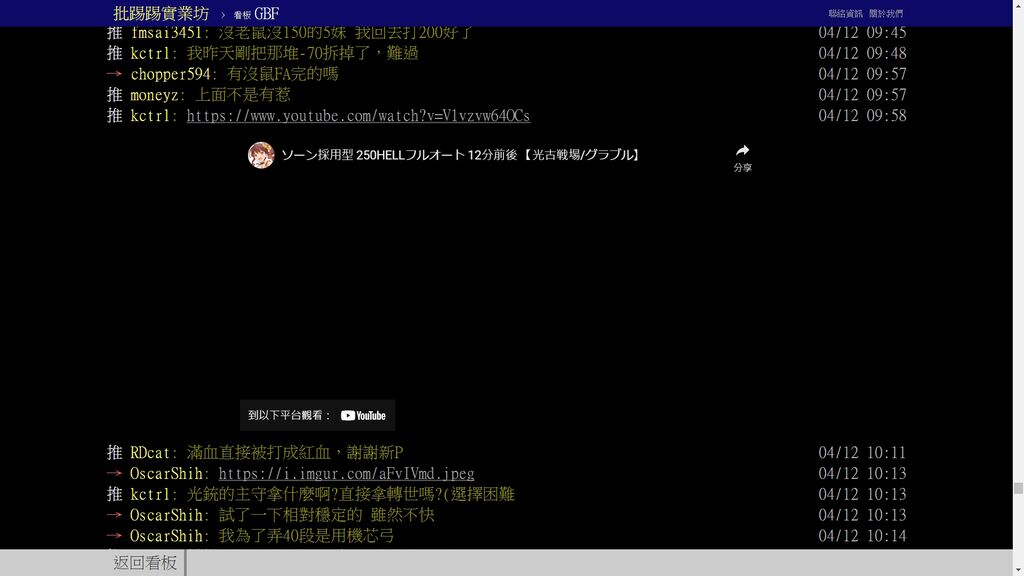Screen dimensions: 1024x576
Task: Click username RDcat
Action: (152, 453)
